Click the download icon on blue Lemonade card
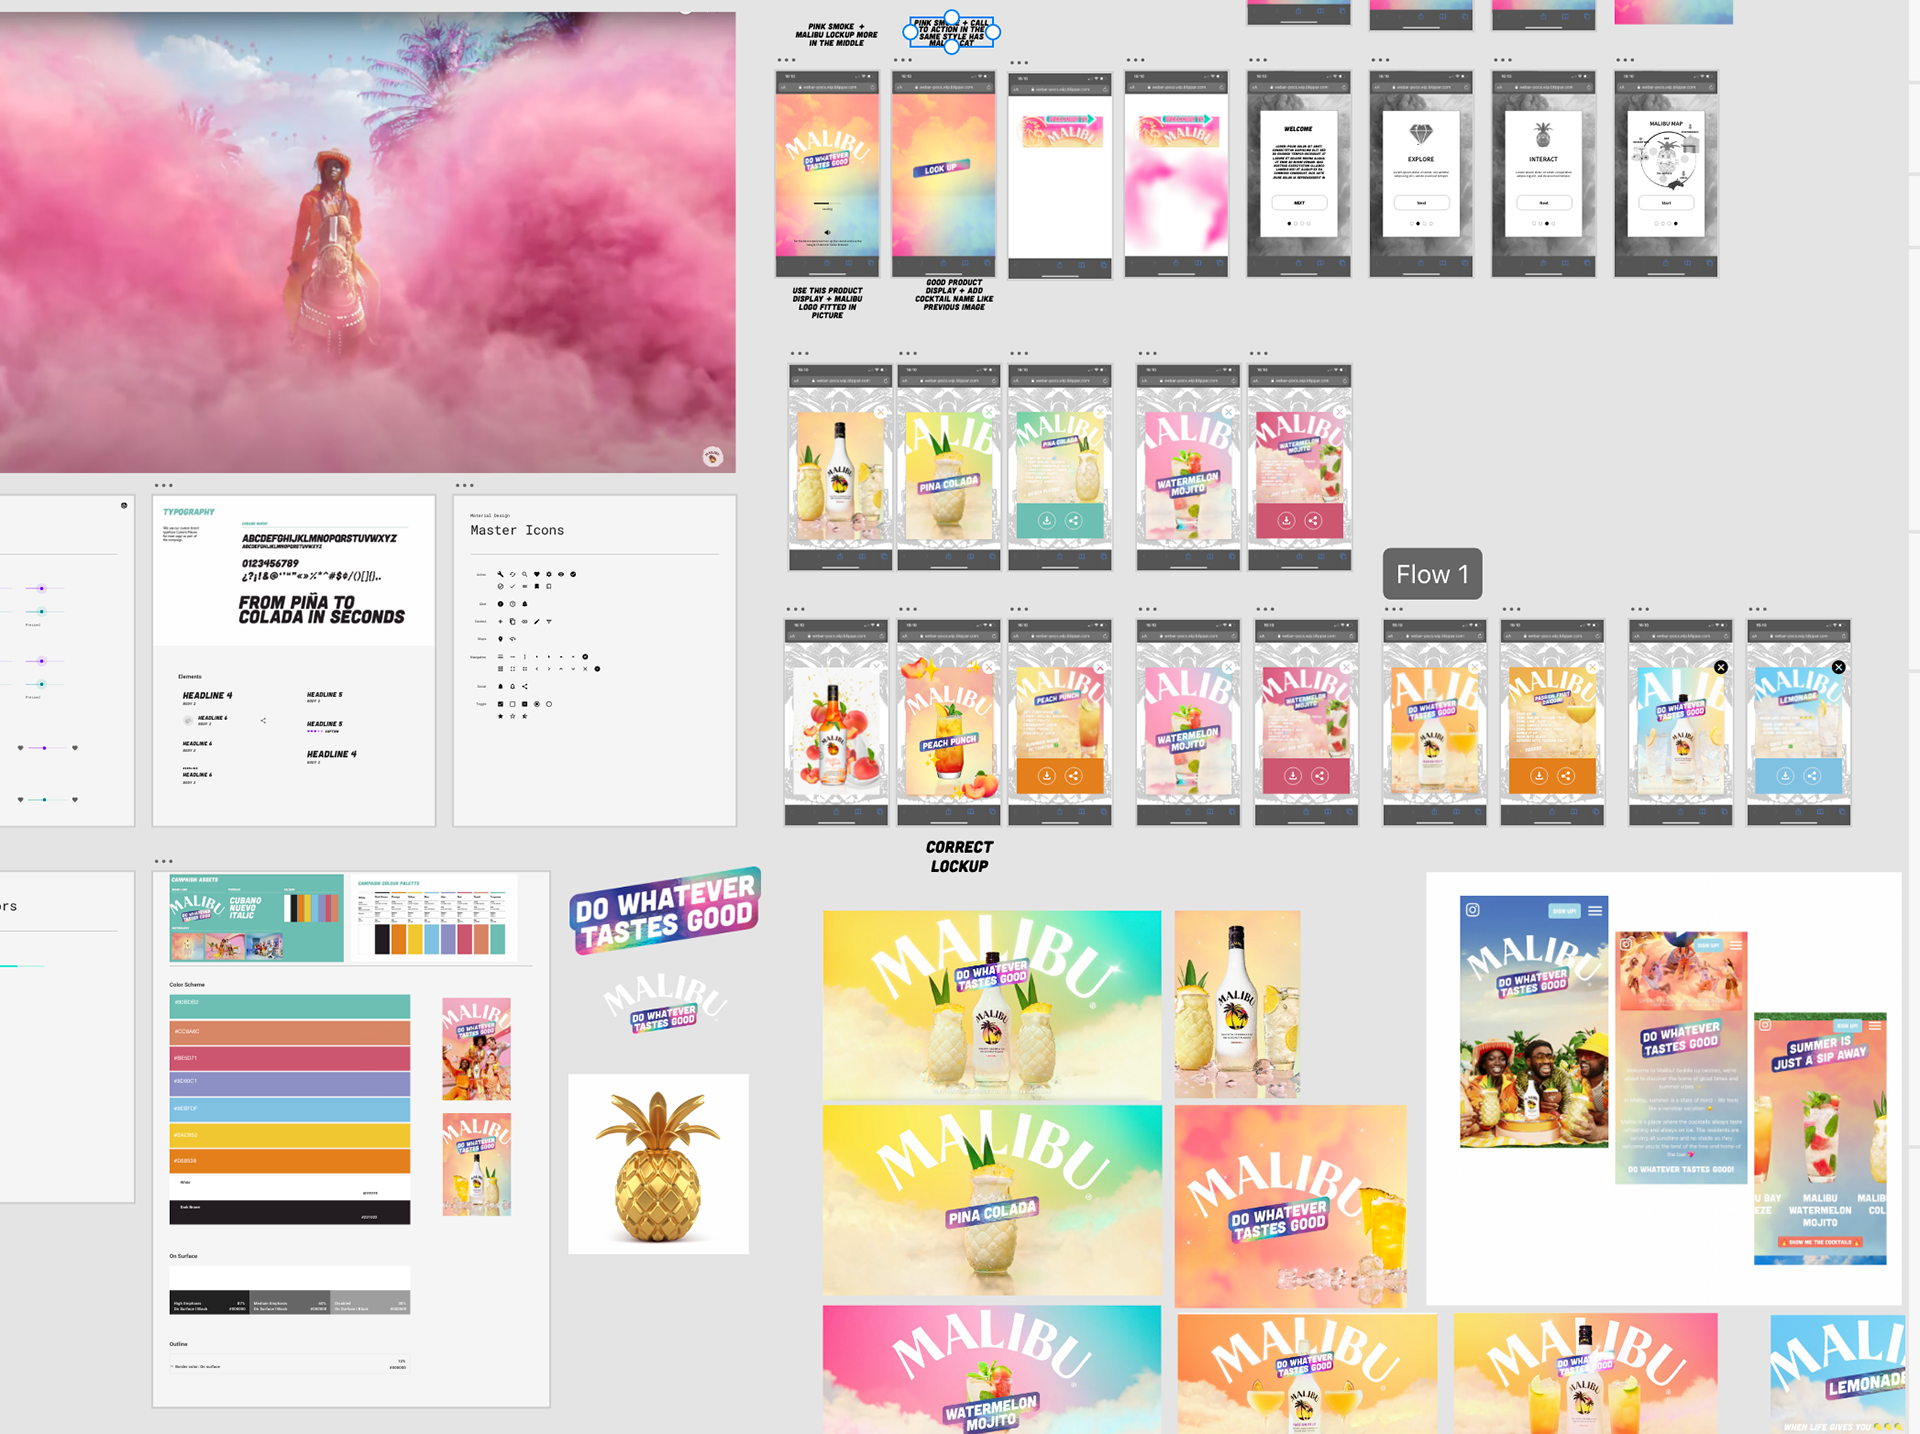Viewport: 1920px width, 1434px height. point(1785,775)
